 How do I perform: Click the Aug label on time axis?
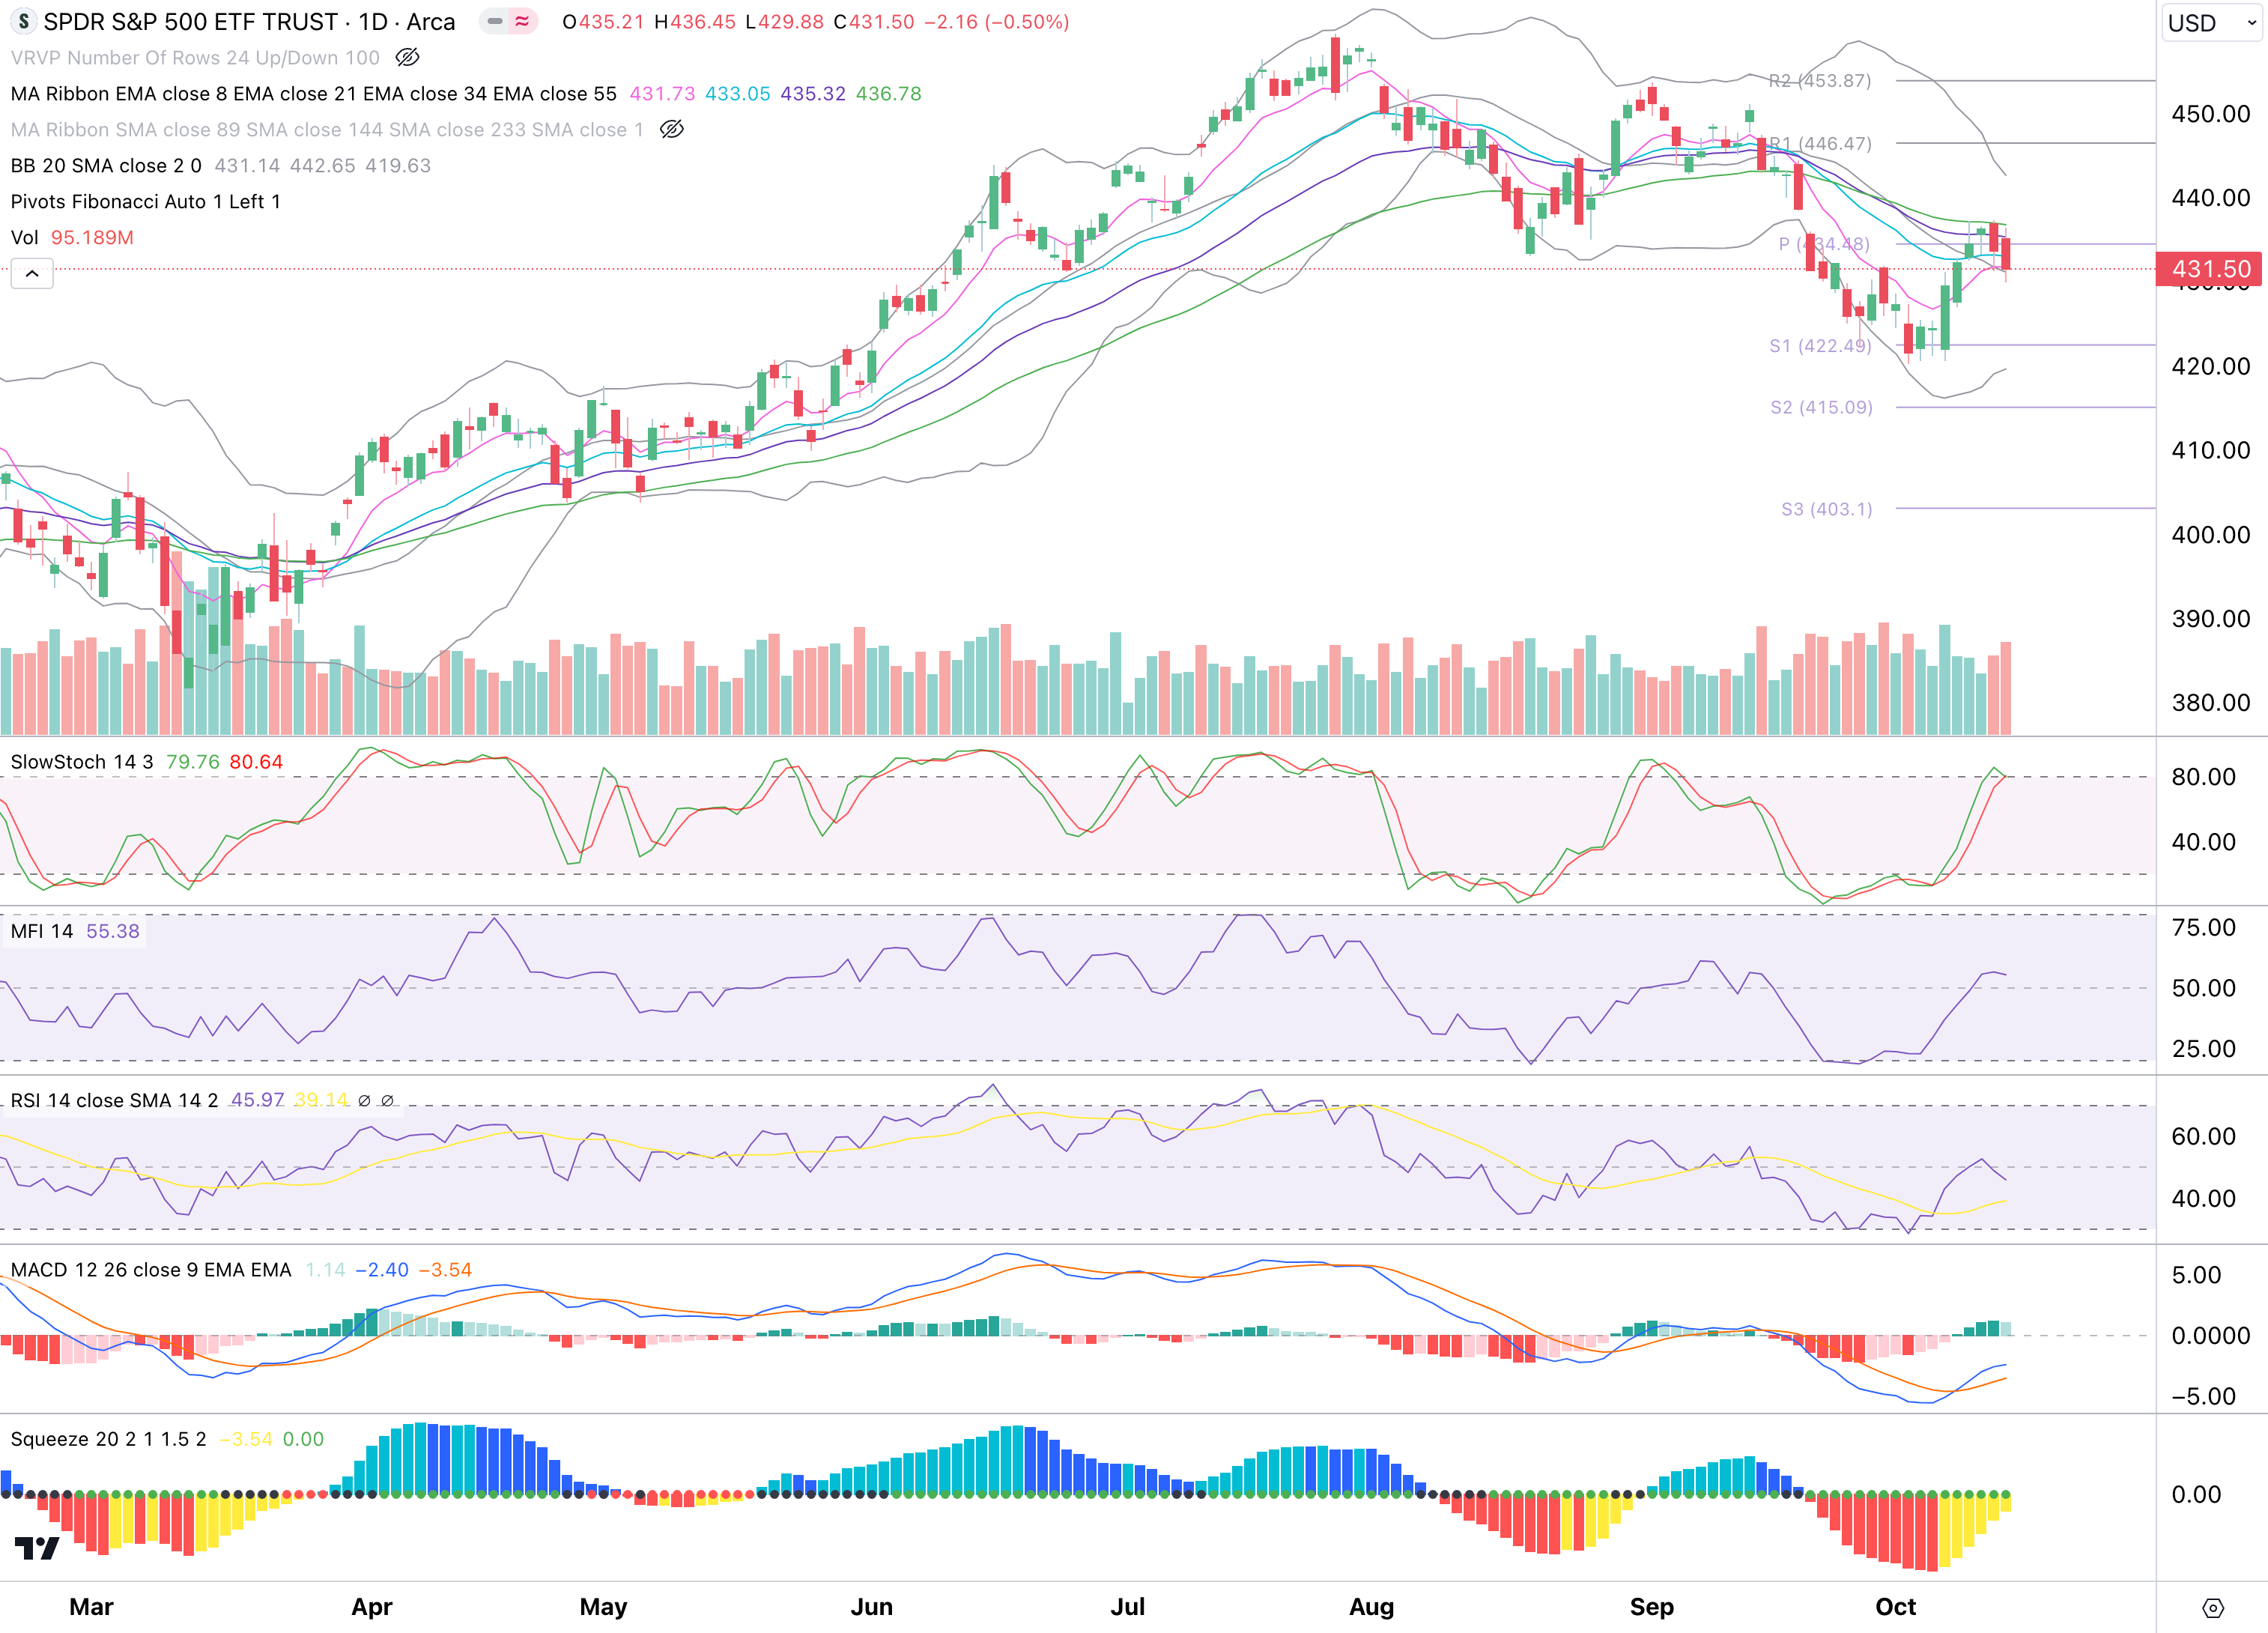click(x=1371, y=1607)
